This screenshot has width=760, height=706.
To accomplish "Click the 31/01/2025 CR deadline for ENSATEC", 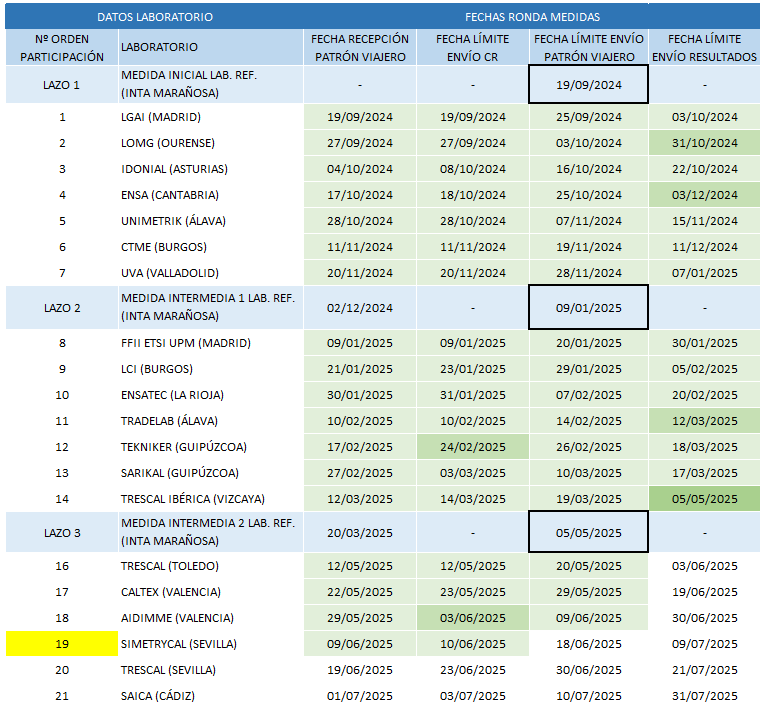I will 473,395.
